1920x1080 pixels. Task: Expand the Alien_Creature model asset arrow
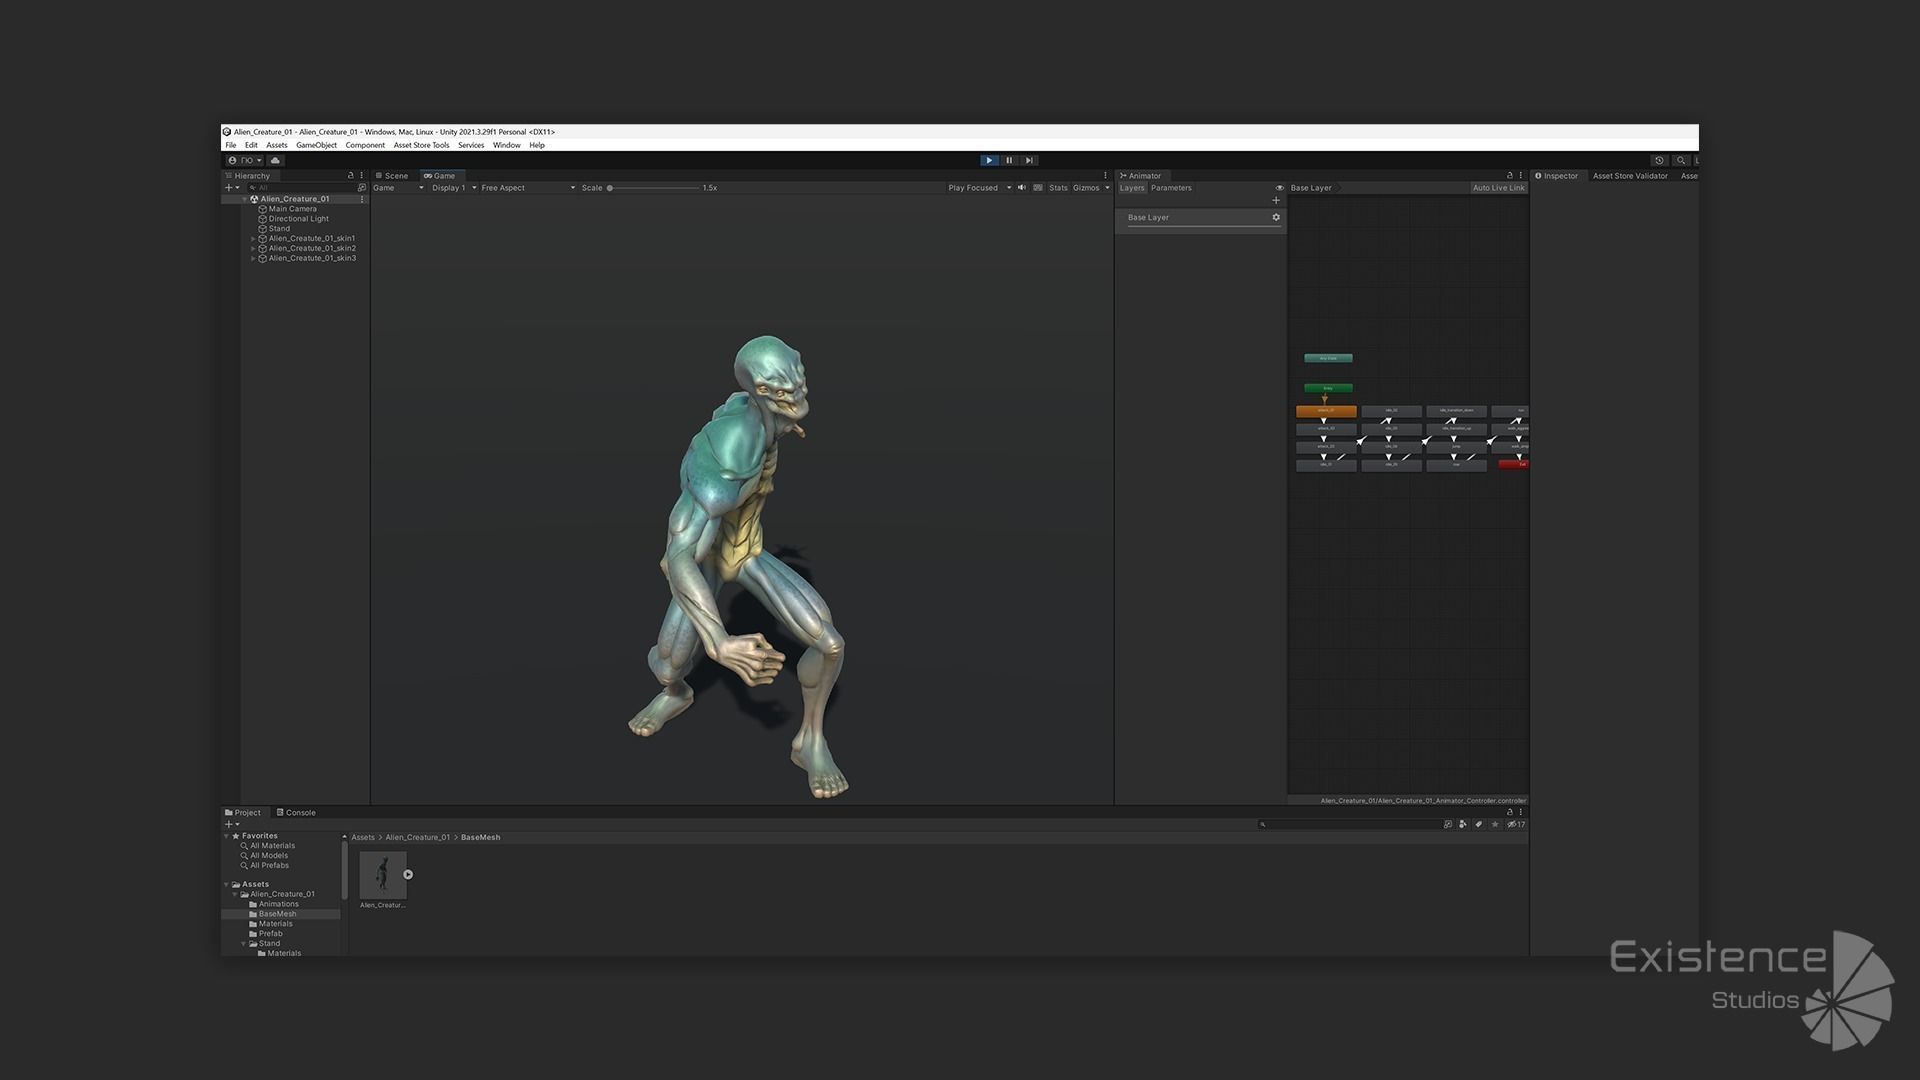pyautogui.click(x=408, y=874)
